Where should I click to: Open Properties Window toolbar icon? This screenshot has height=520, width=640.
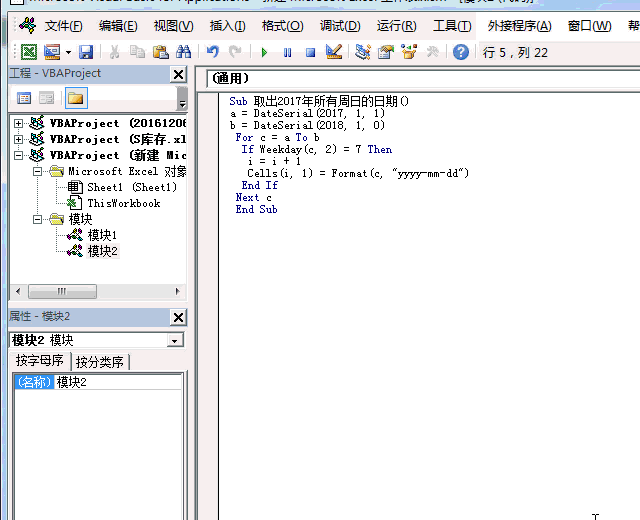point(386,52)
